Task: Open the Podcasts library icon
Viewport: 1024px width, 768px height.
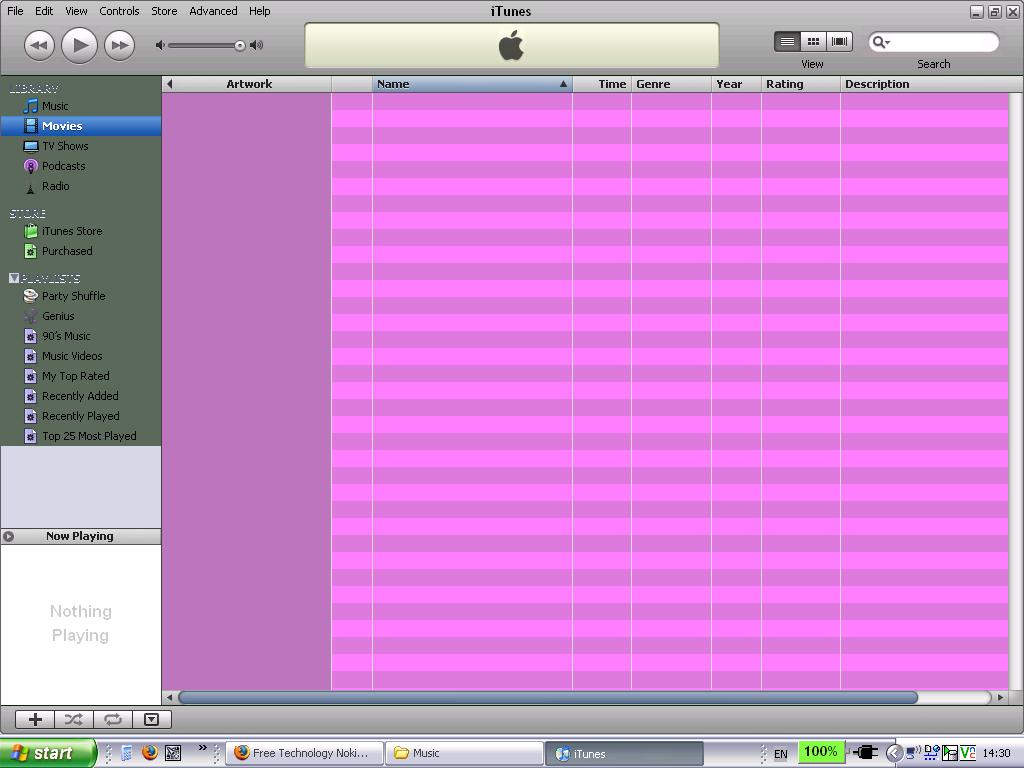Action: [x=31, y=166]
